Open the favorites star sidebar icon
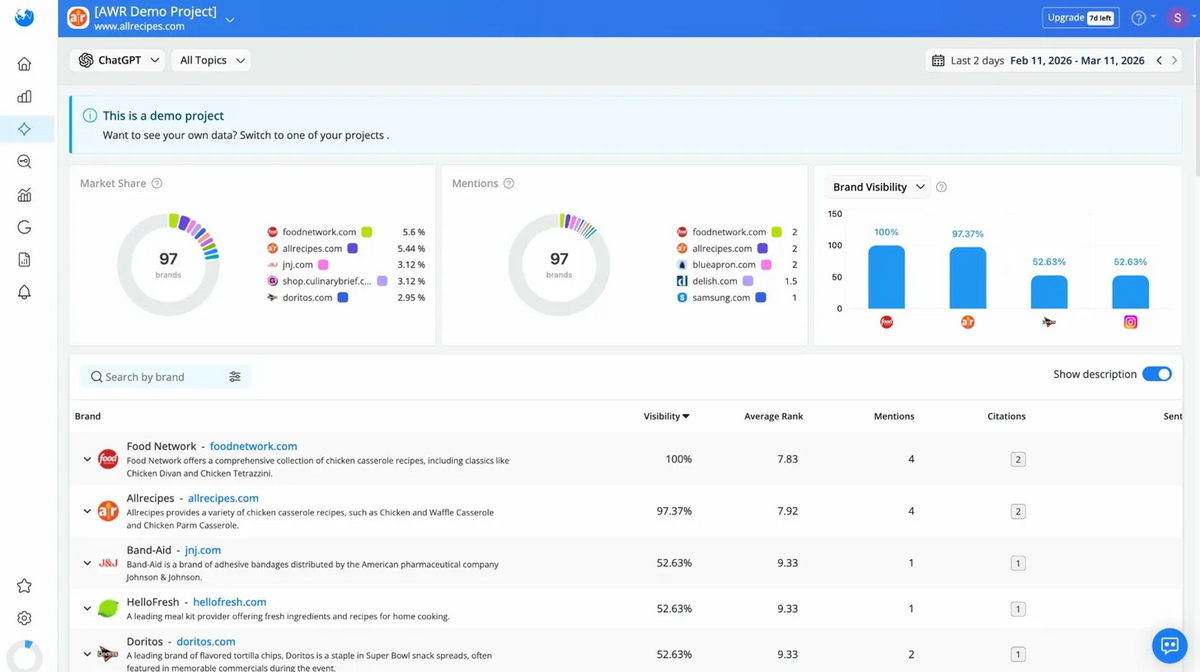Image resolution: width=1200 pixels, height=672 pixels. (x=24, y=586)
